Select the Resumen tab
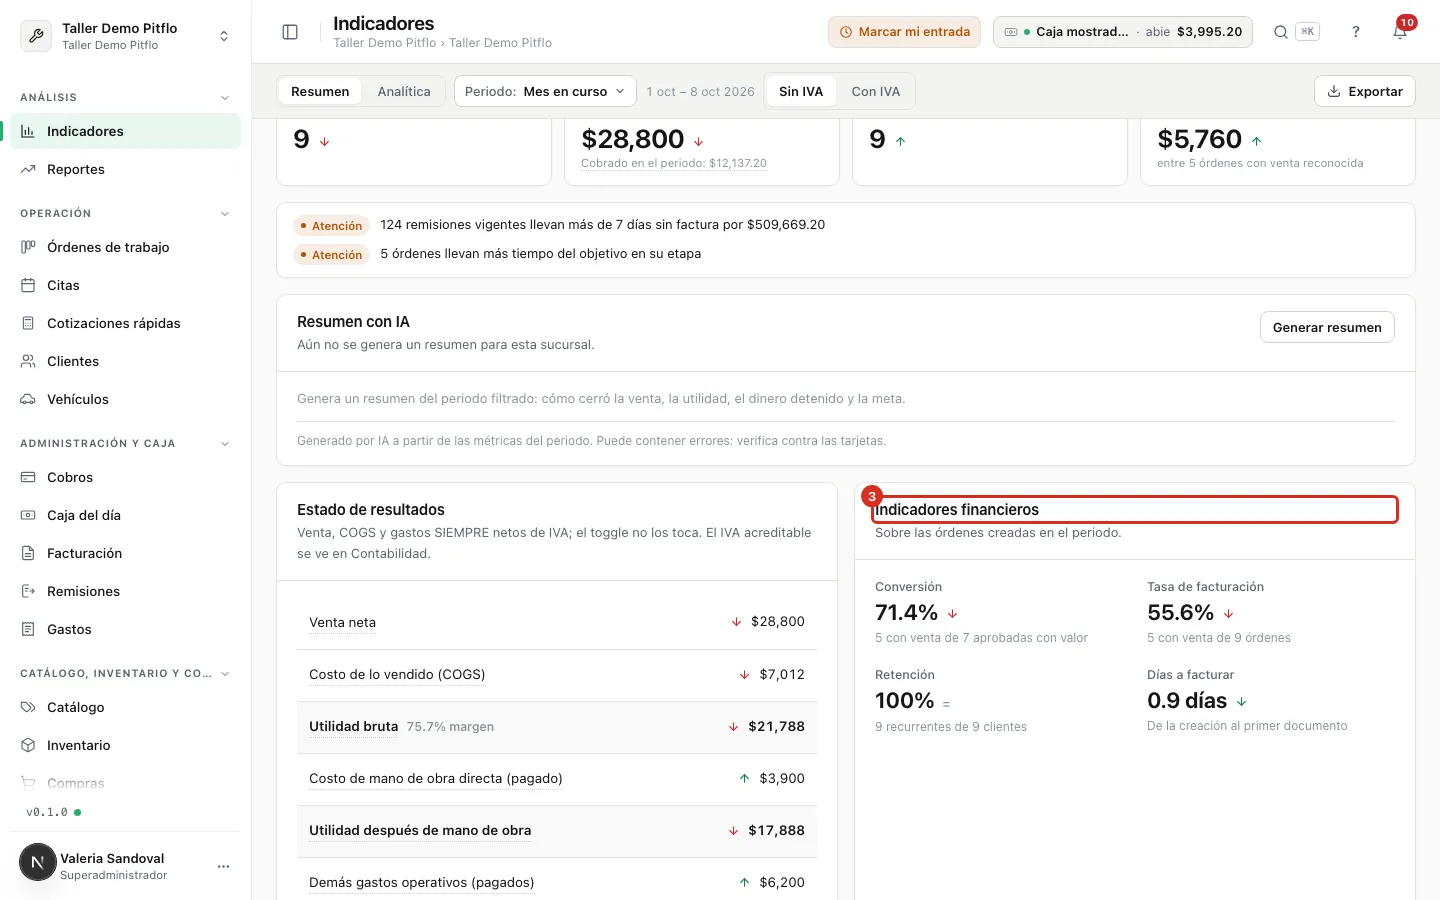 click(x=320, y=91)
